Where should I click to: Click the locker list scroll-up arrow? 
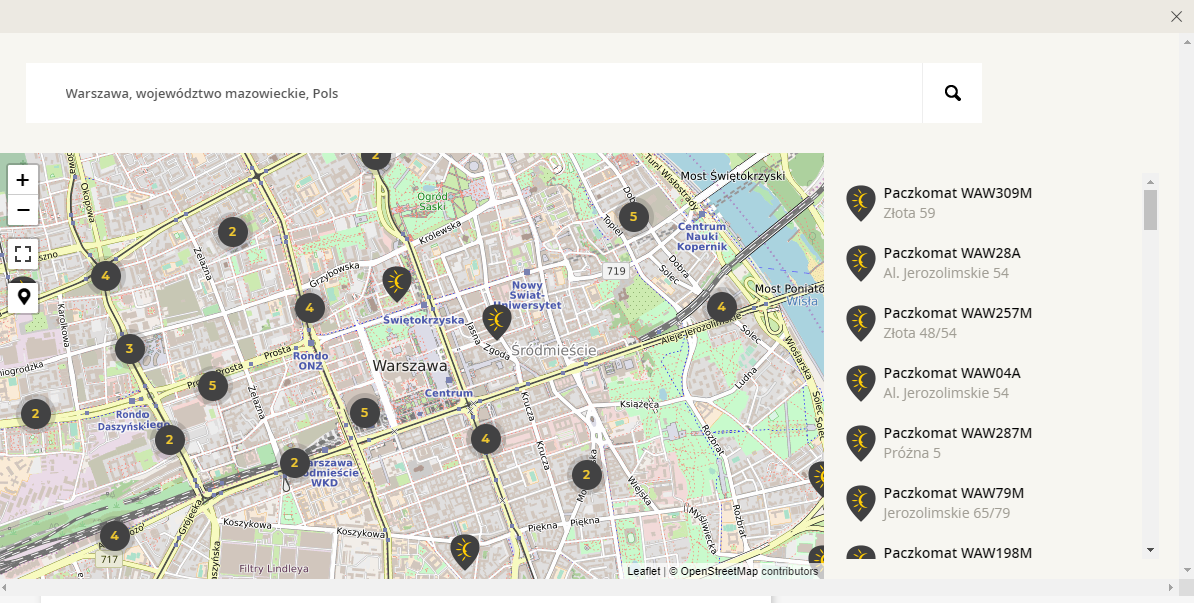(1151, 181)
